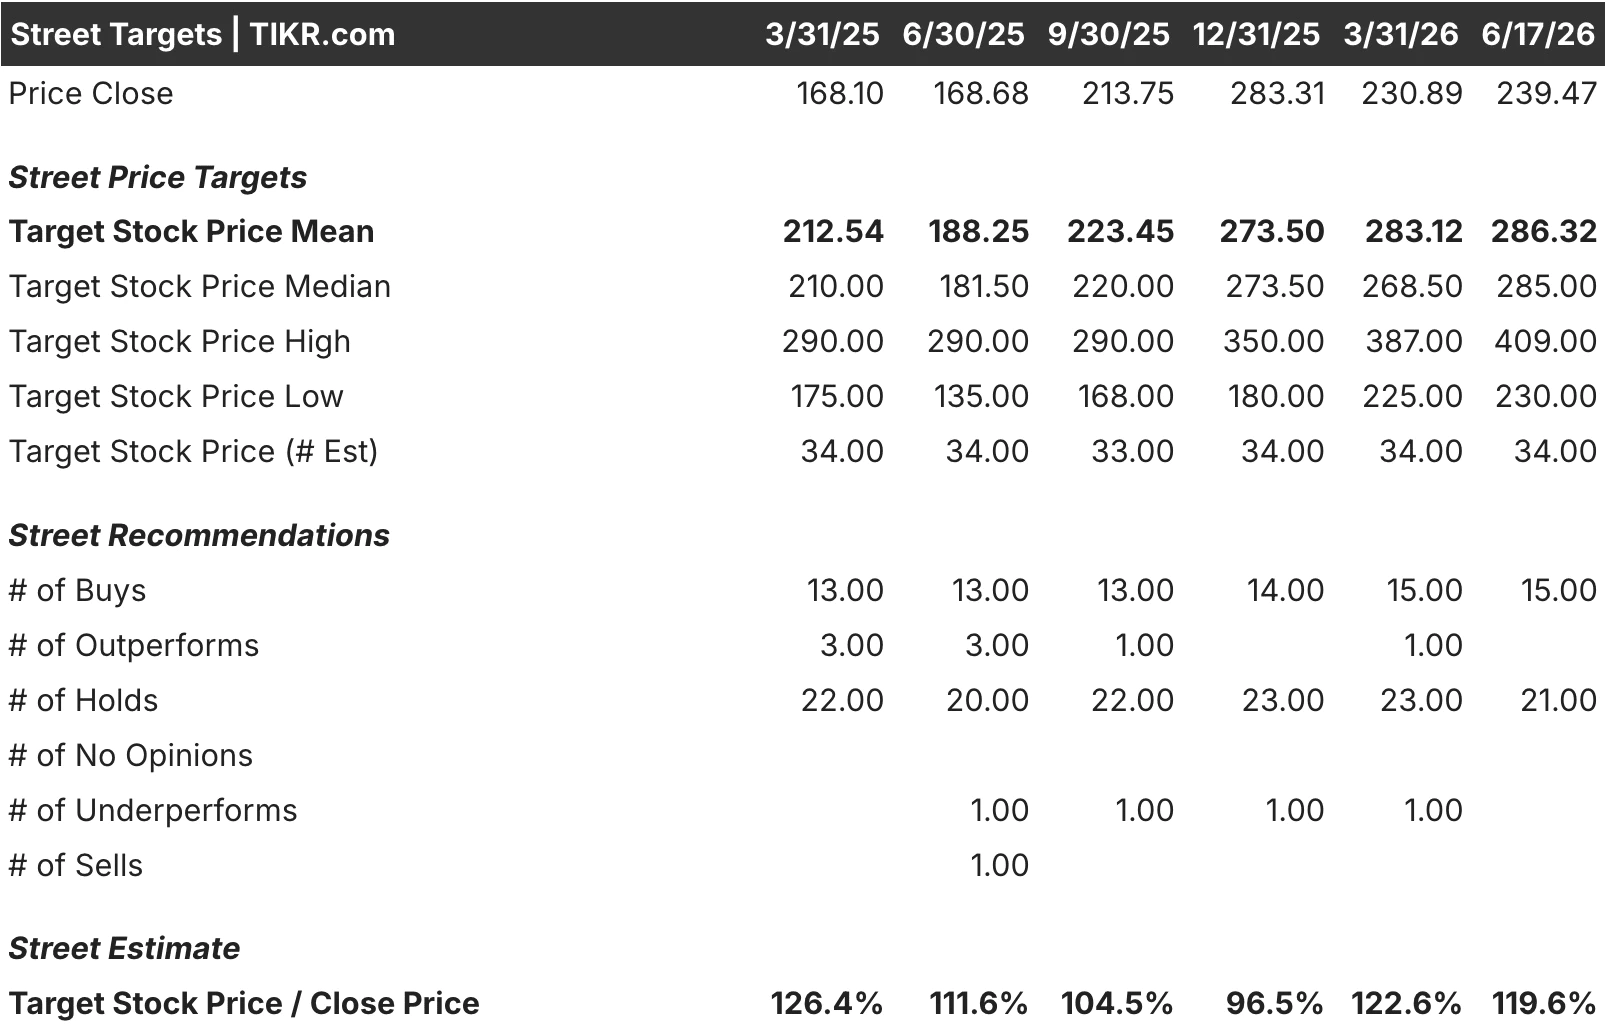Select the 3/31/25 column header
This screenshot has height=1028, width=1606.
pos(822,34)
